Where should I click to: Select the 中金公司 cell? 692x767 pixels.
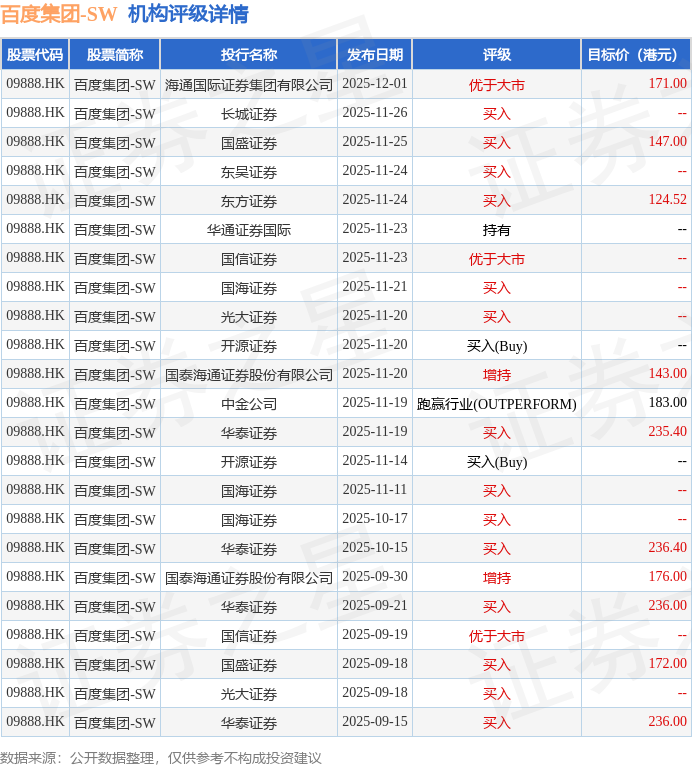249,404
